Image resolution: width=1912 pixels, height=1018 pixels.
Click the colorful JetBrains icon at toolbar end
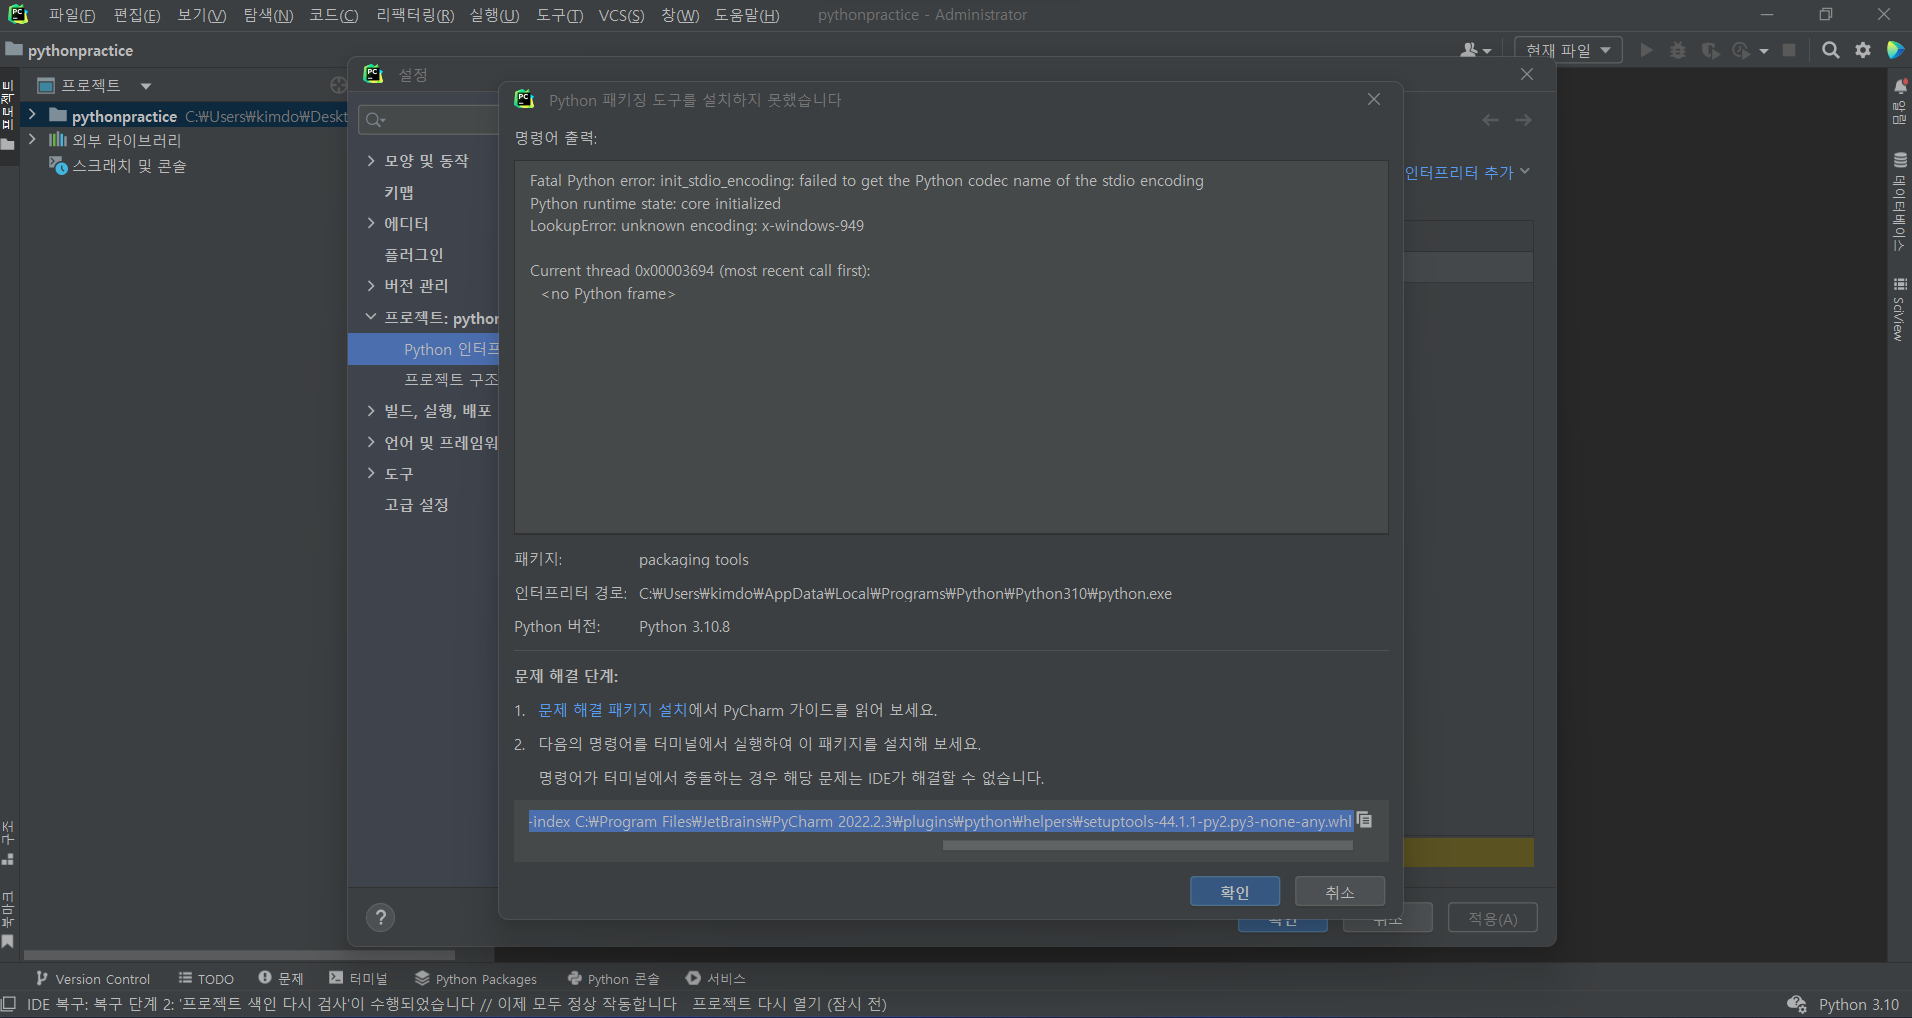tap(1895, 50)
